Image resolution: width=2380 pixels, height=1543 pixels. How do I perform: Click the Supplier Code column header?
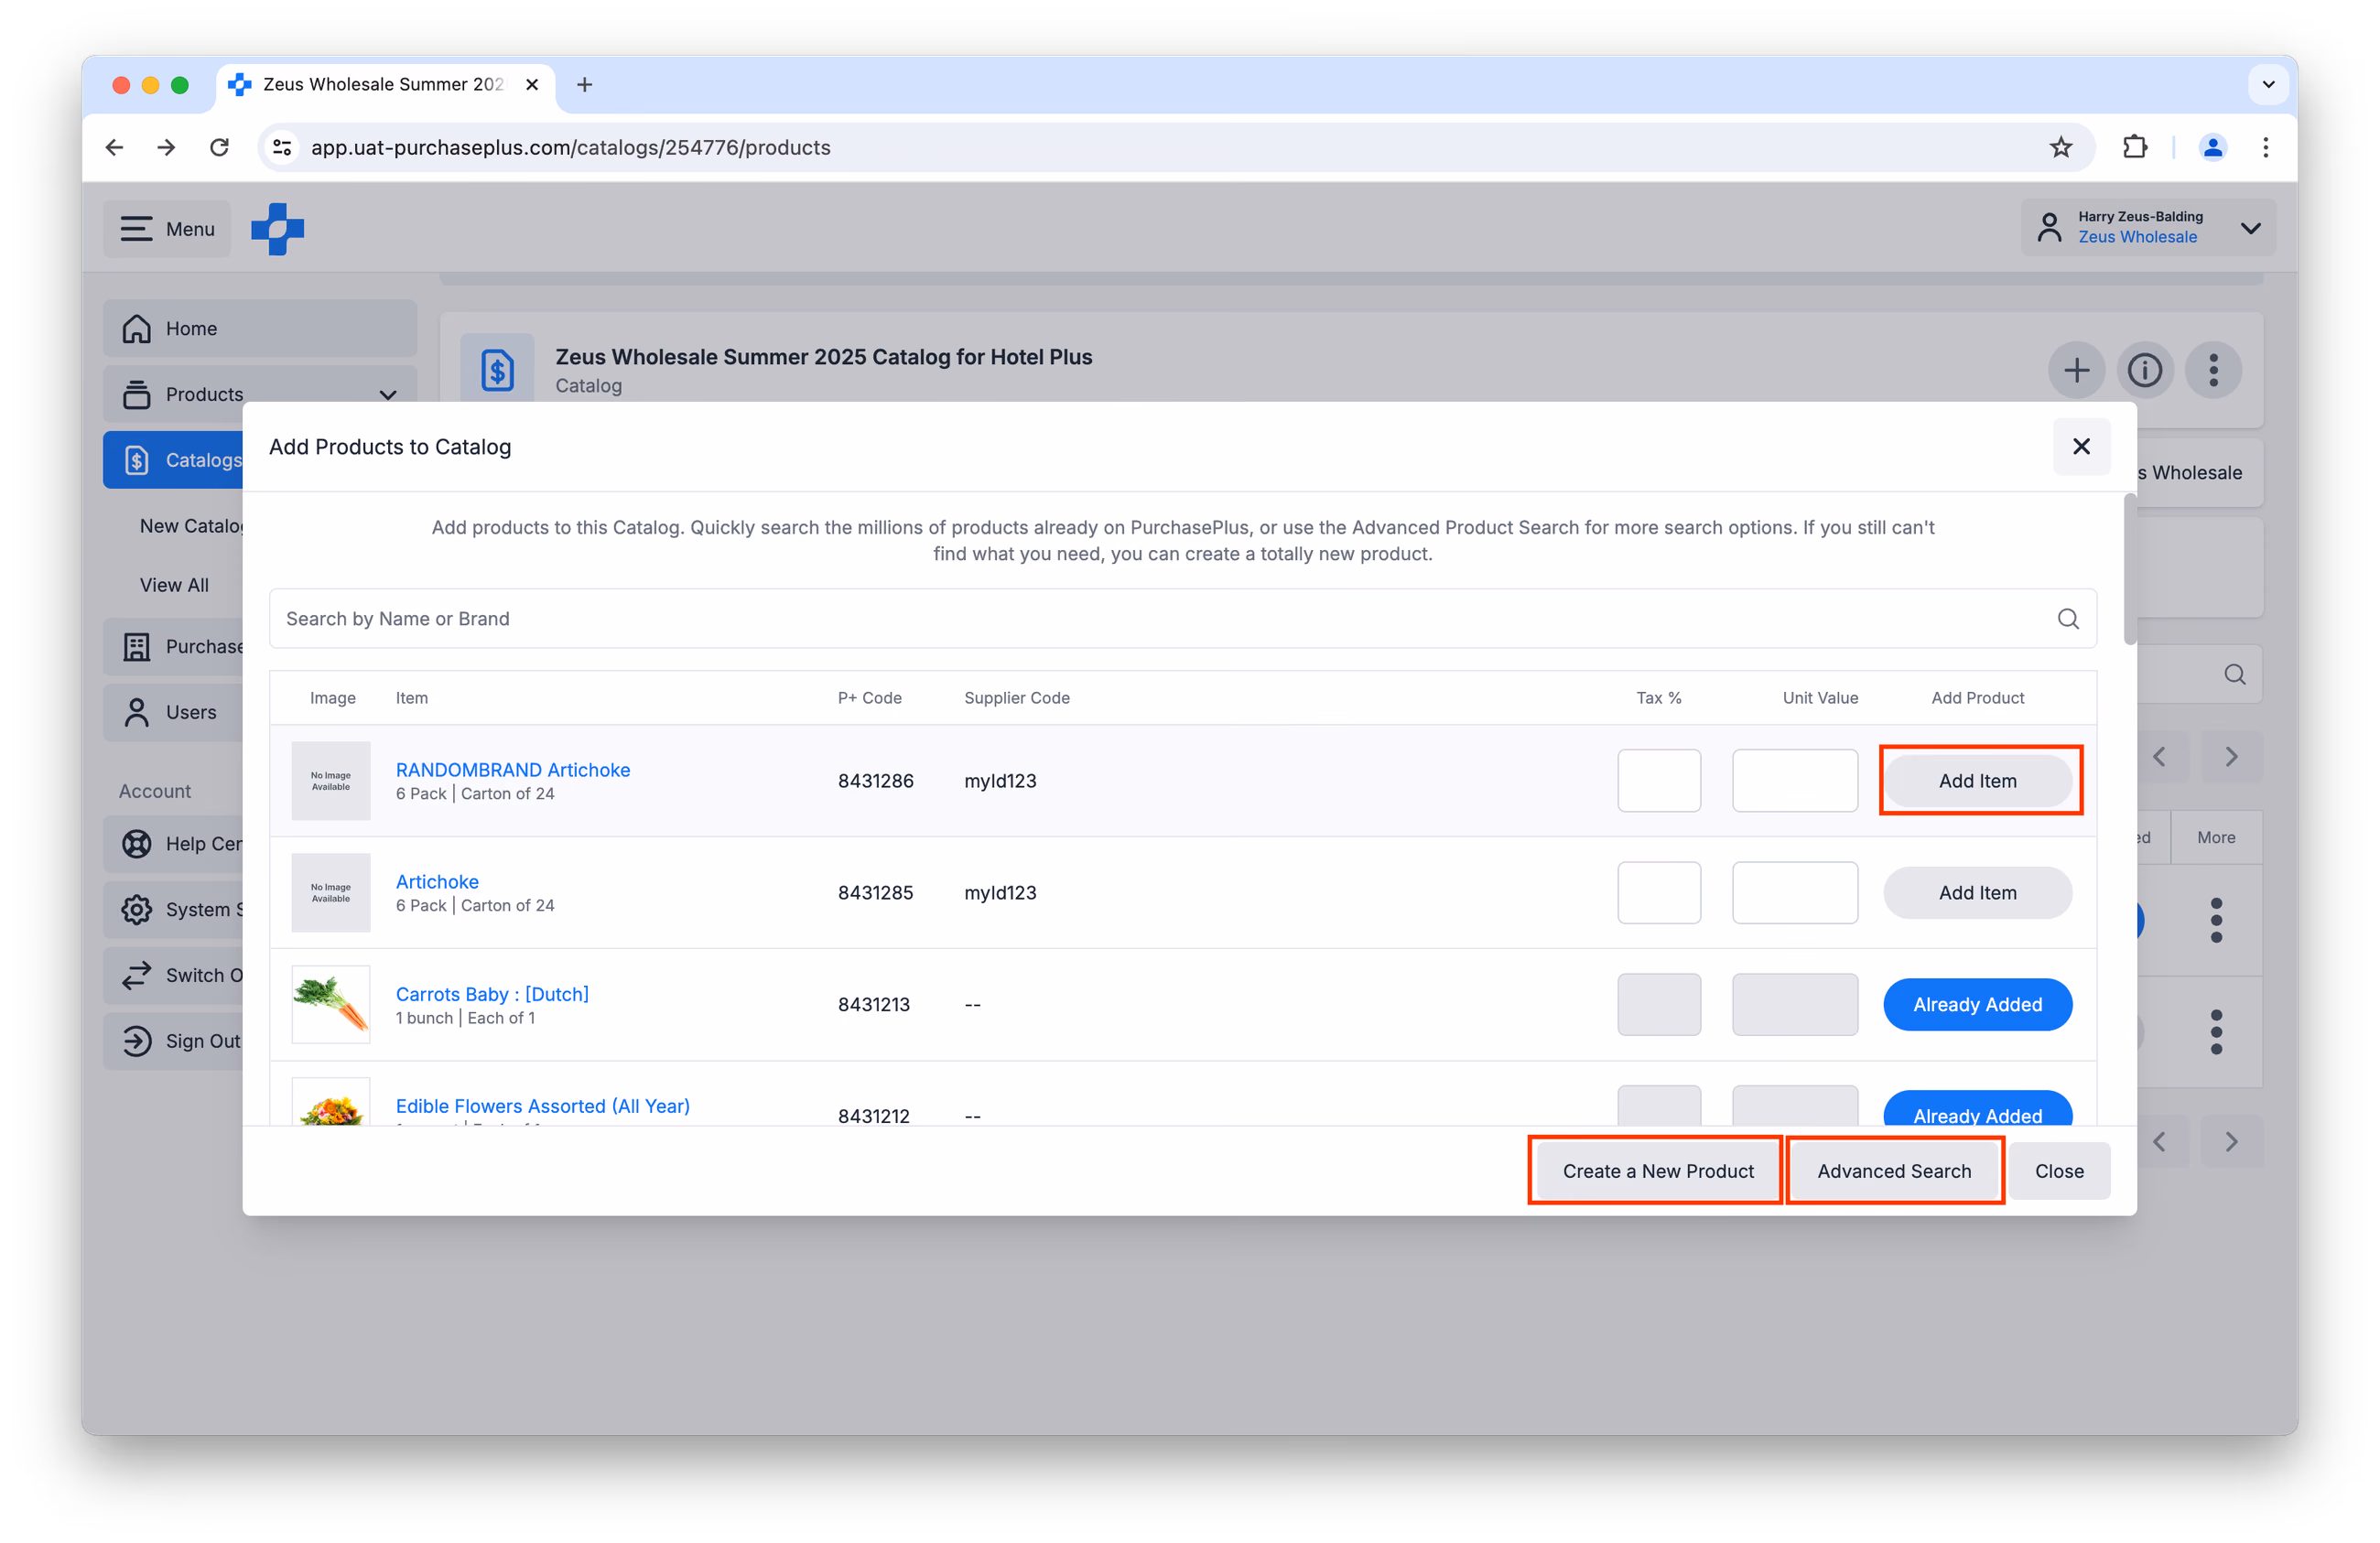pyautogui.click(x=1016, y=698)
